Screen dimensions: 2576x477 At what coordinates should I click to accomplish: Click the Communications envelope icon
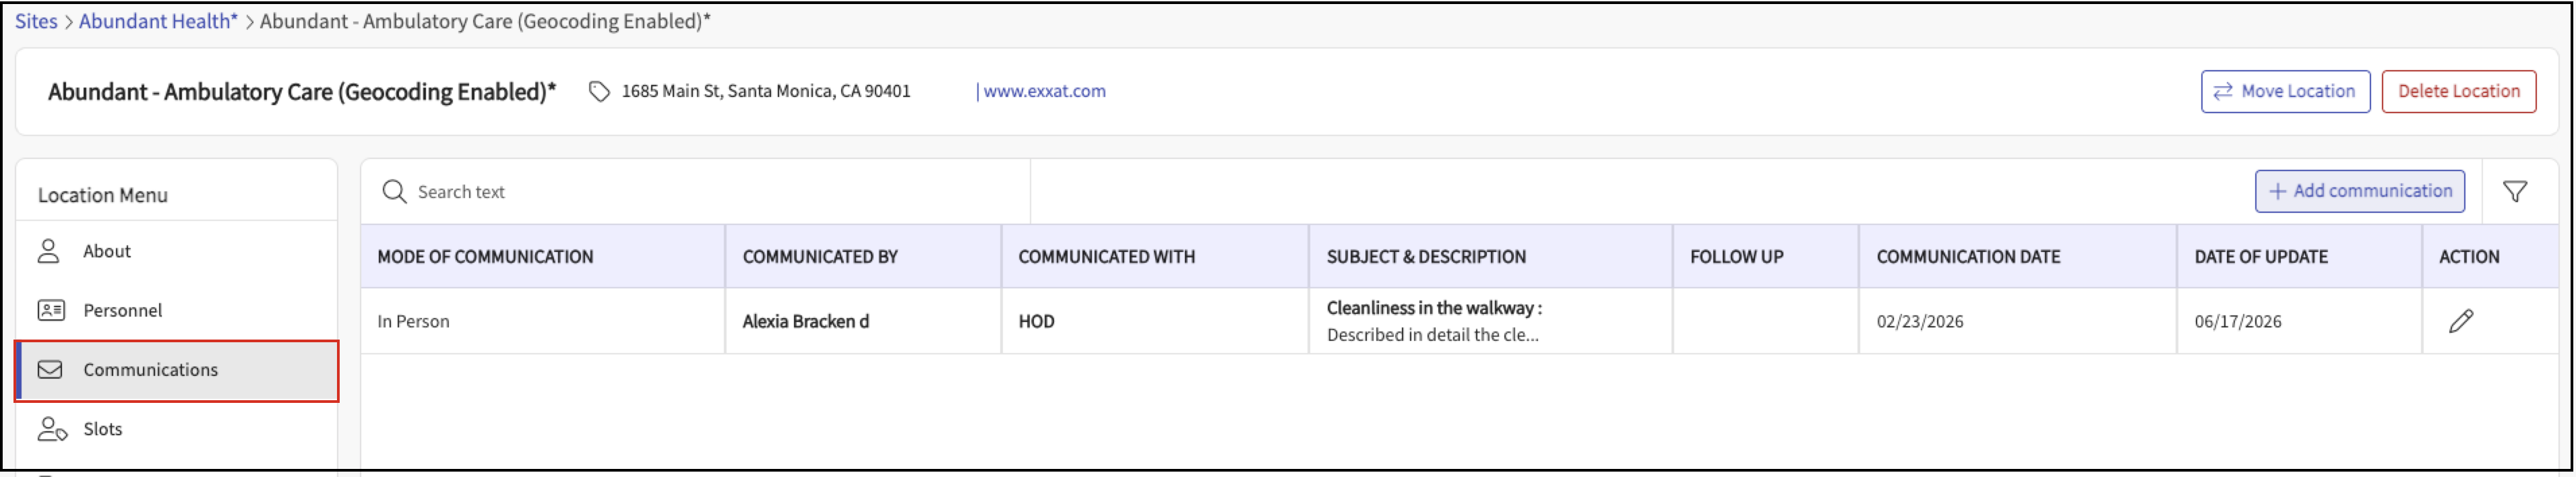pyautogui.click(x=50, y=369)
